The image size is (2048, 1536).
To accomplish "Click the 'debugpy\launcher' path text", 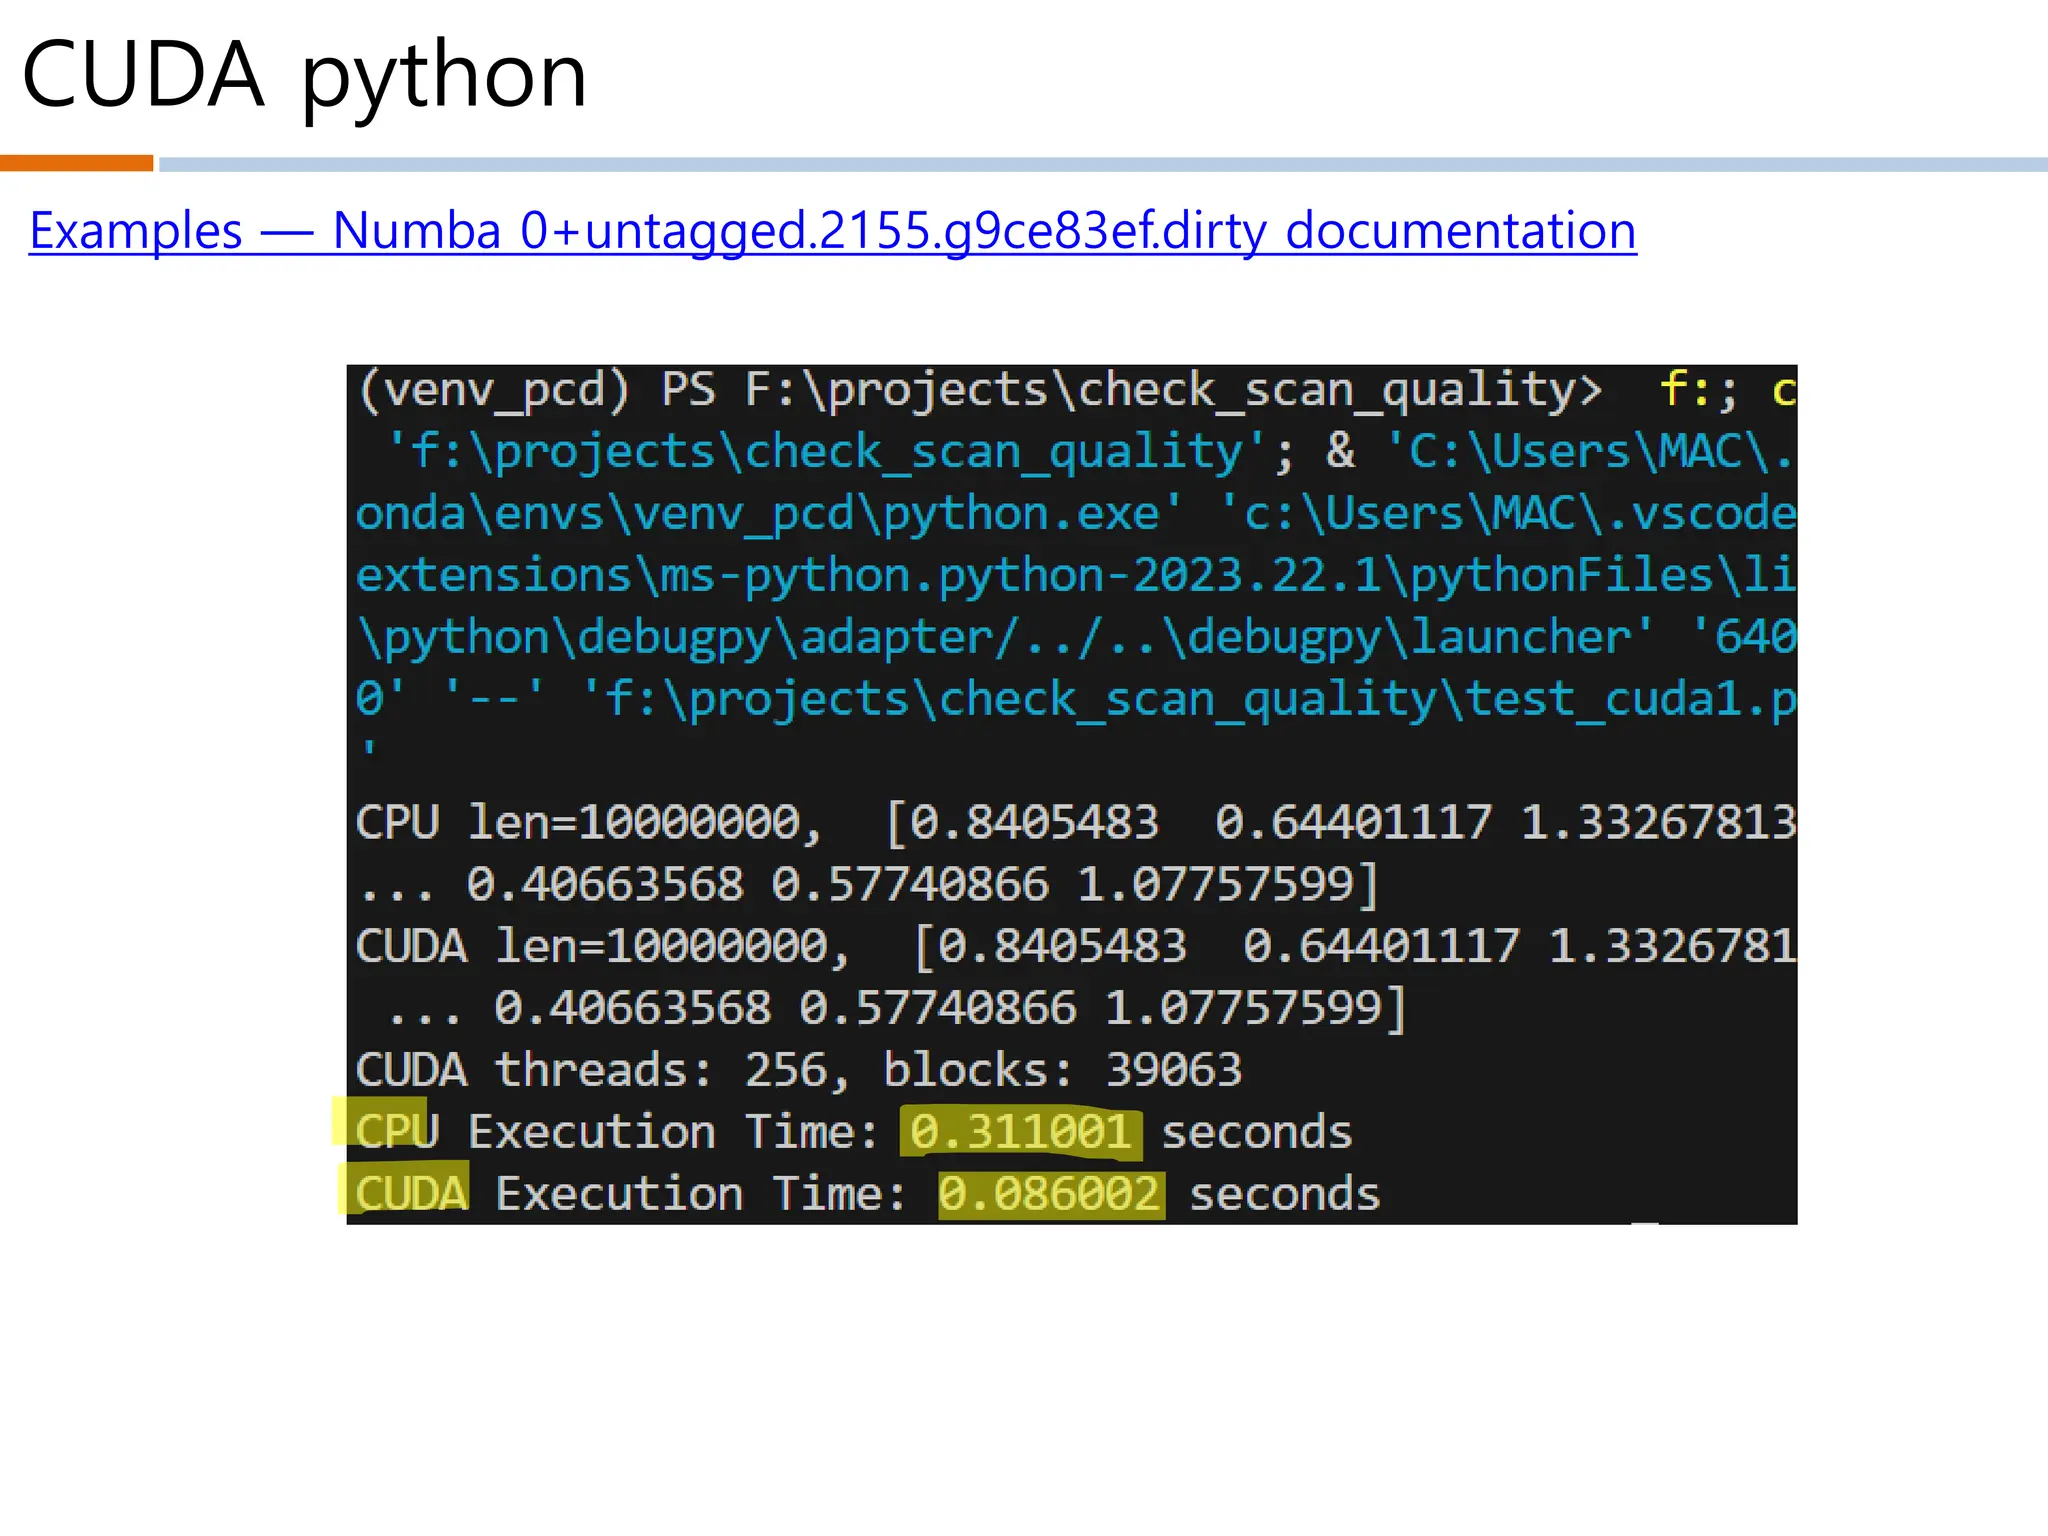I will tap(1410, 638).
